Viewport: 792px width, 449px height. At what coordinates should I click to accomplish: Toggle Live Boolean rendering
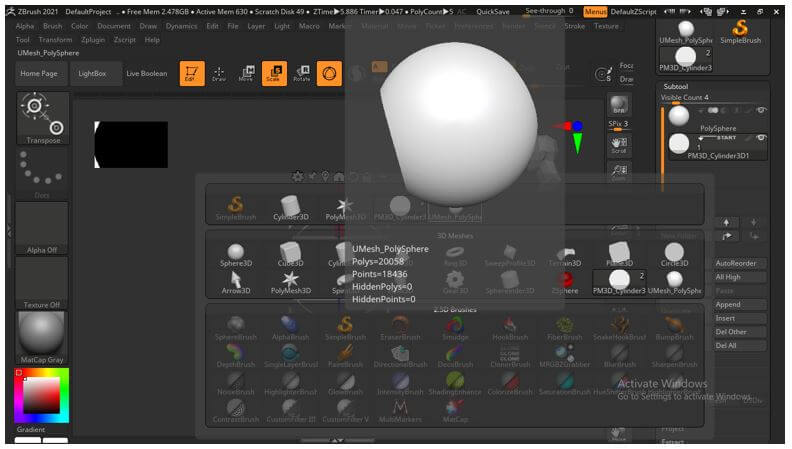click(146, 74)
